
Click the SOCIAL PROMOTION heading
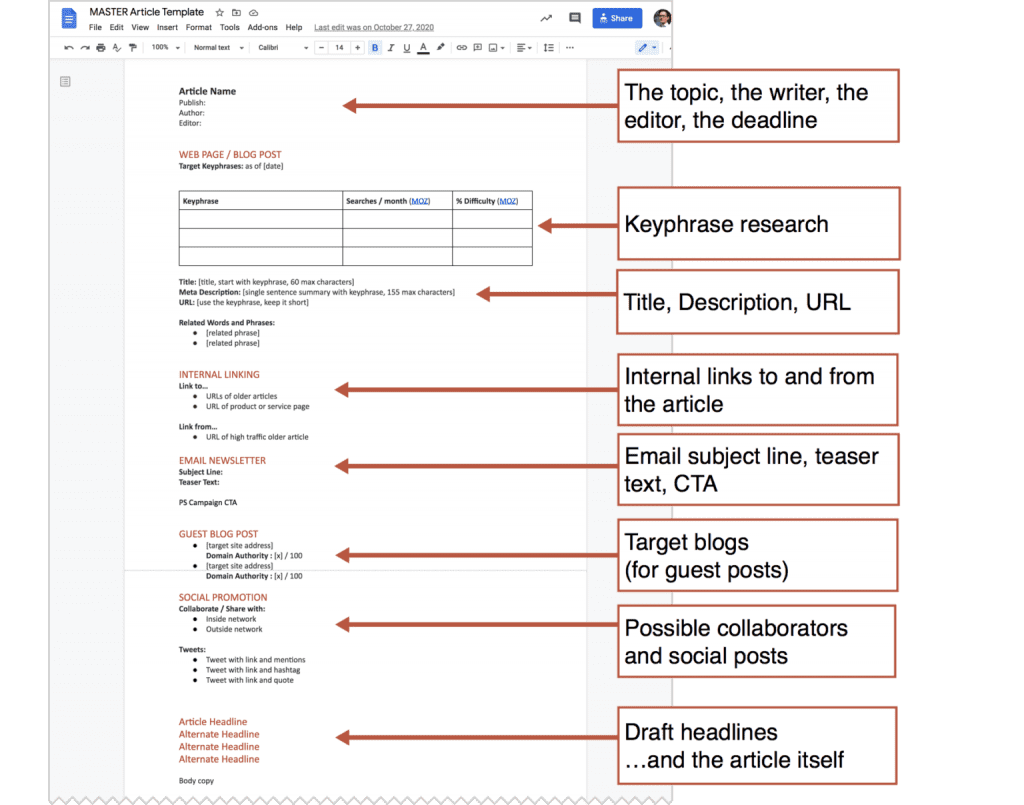point(223,597)
